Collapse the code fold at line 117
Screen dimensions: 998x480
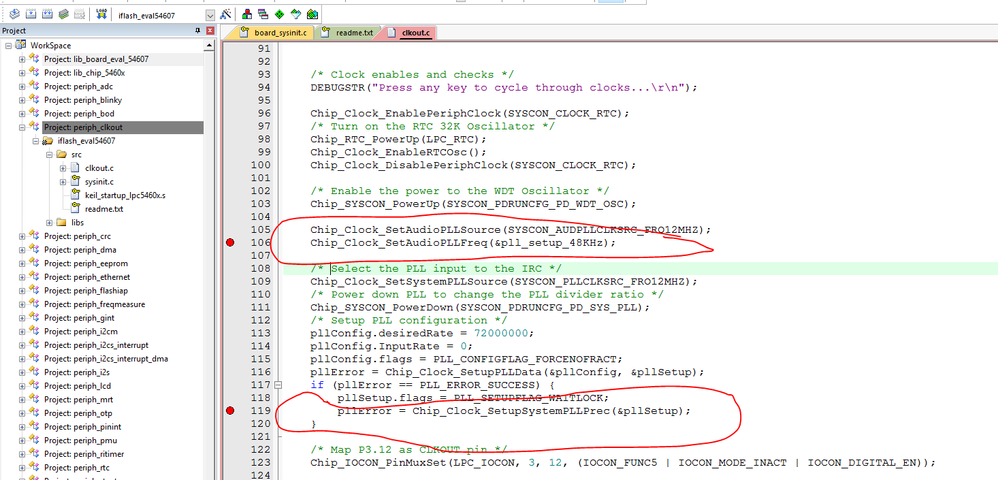point(278,385)
